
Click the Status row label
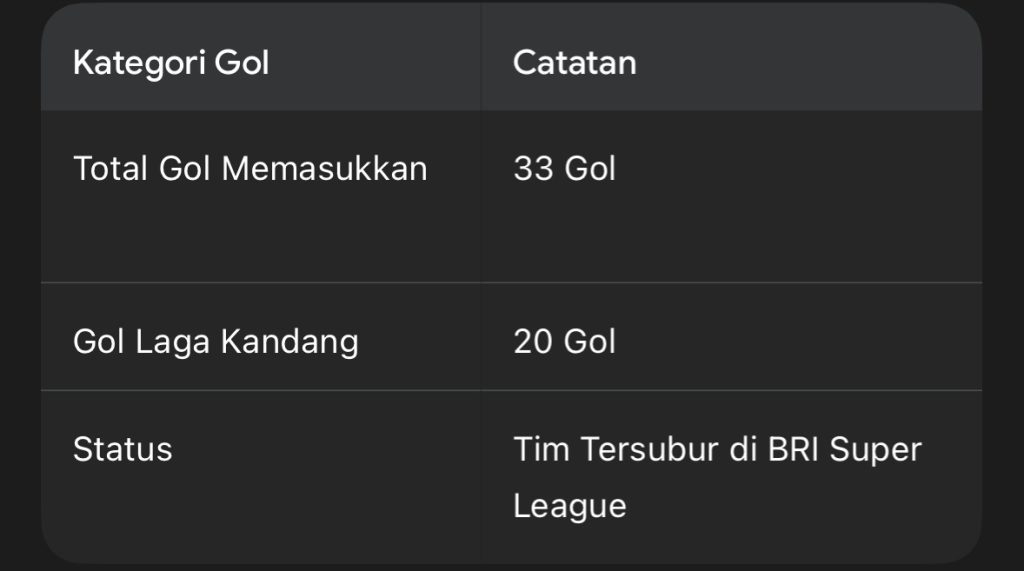click(122, 449)
